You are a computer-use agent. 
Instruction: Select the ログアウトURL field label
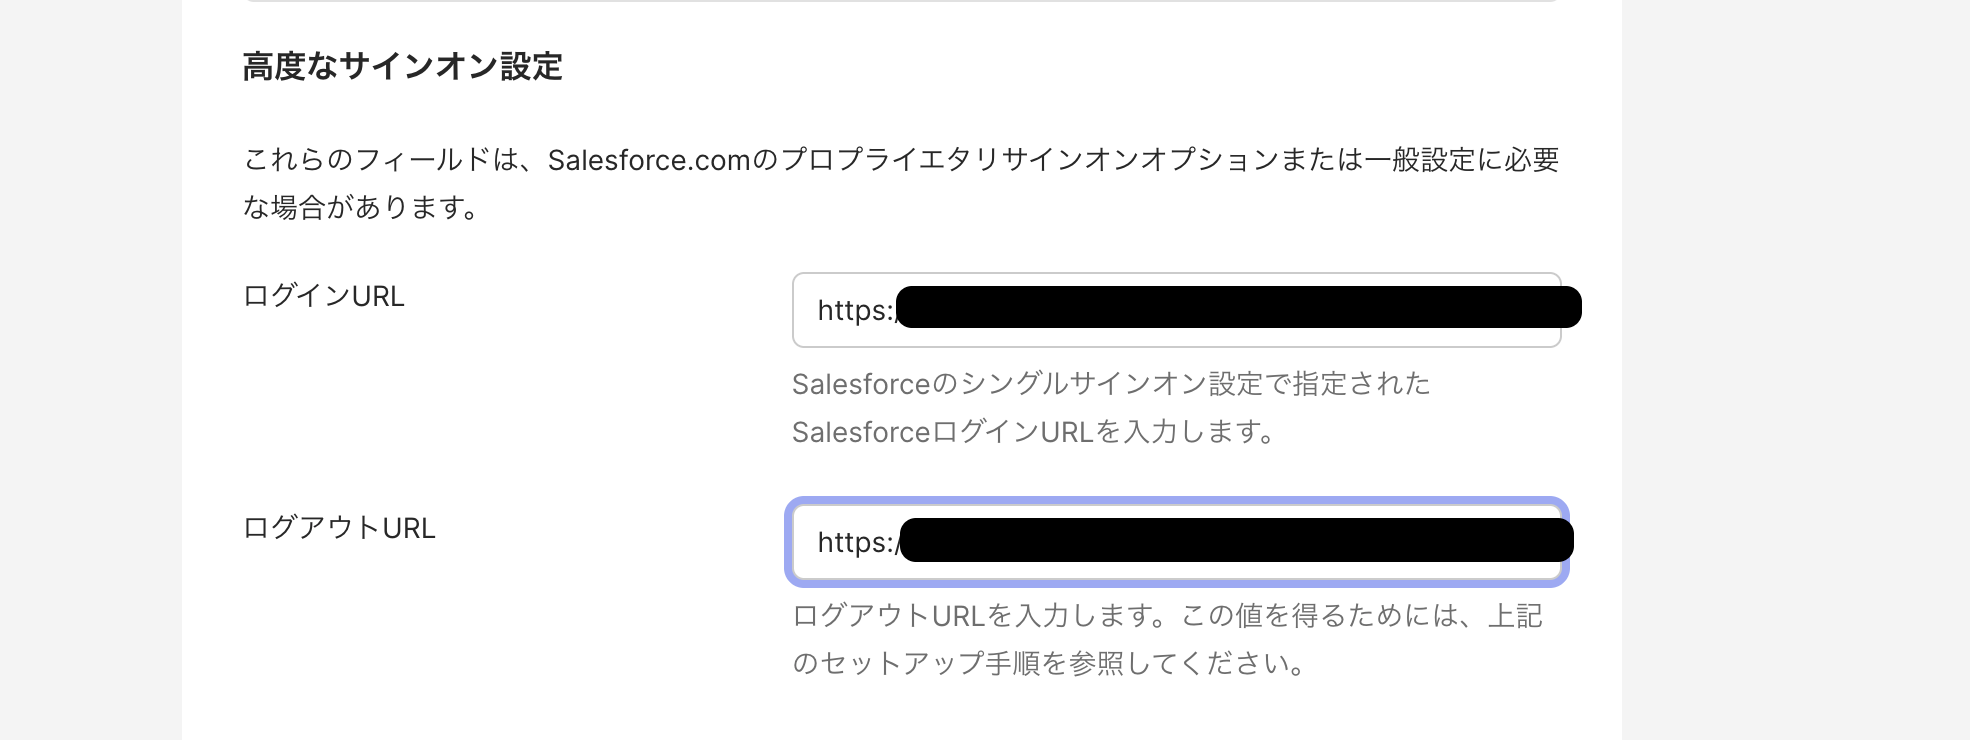pyautogui.click(x=340, y=528)
